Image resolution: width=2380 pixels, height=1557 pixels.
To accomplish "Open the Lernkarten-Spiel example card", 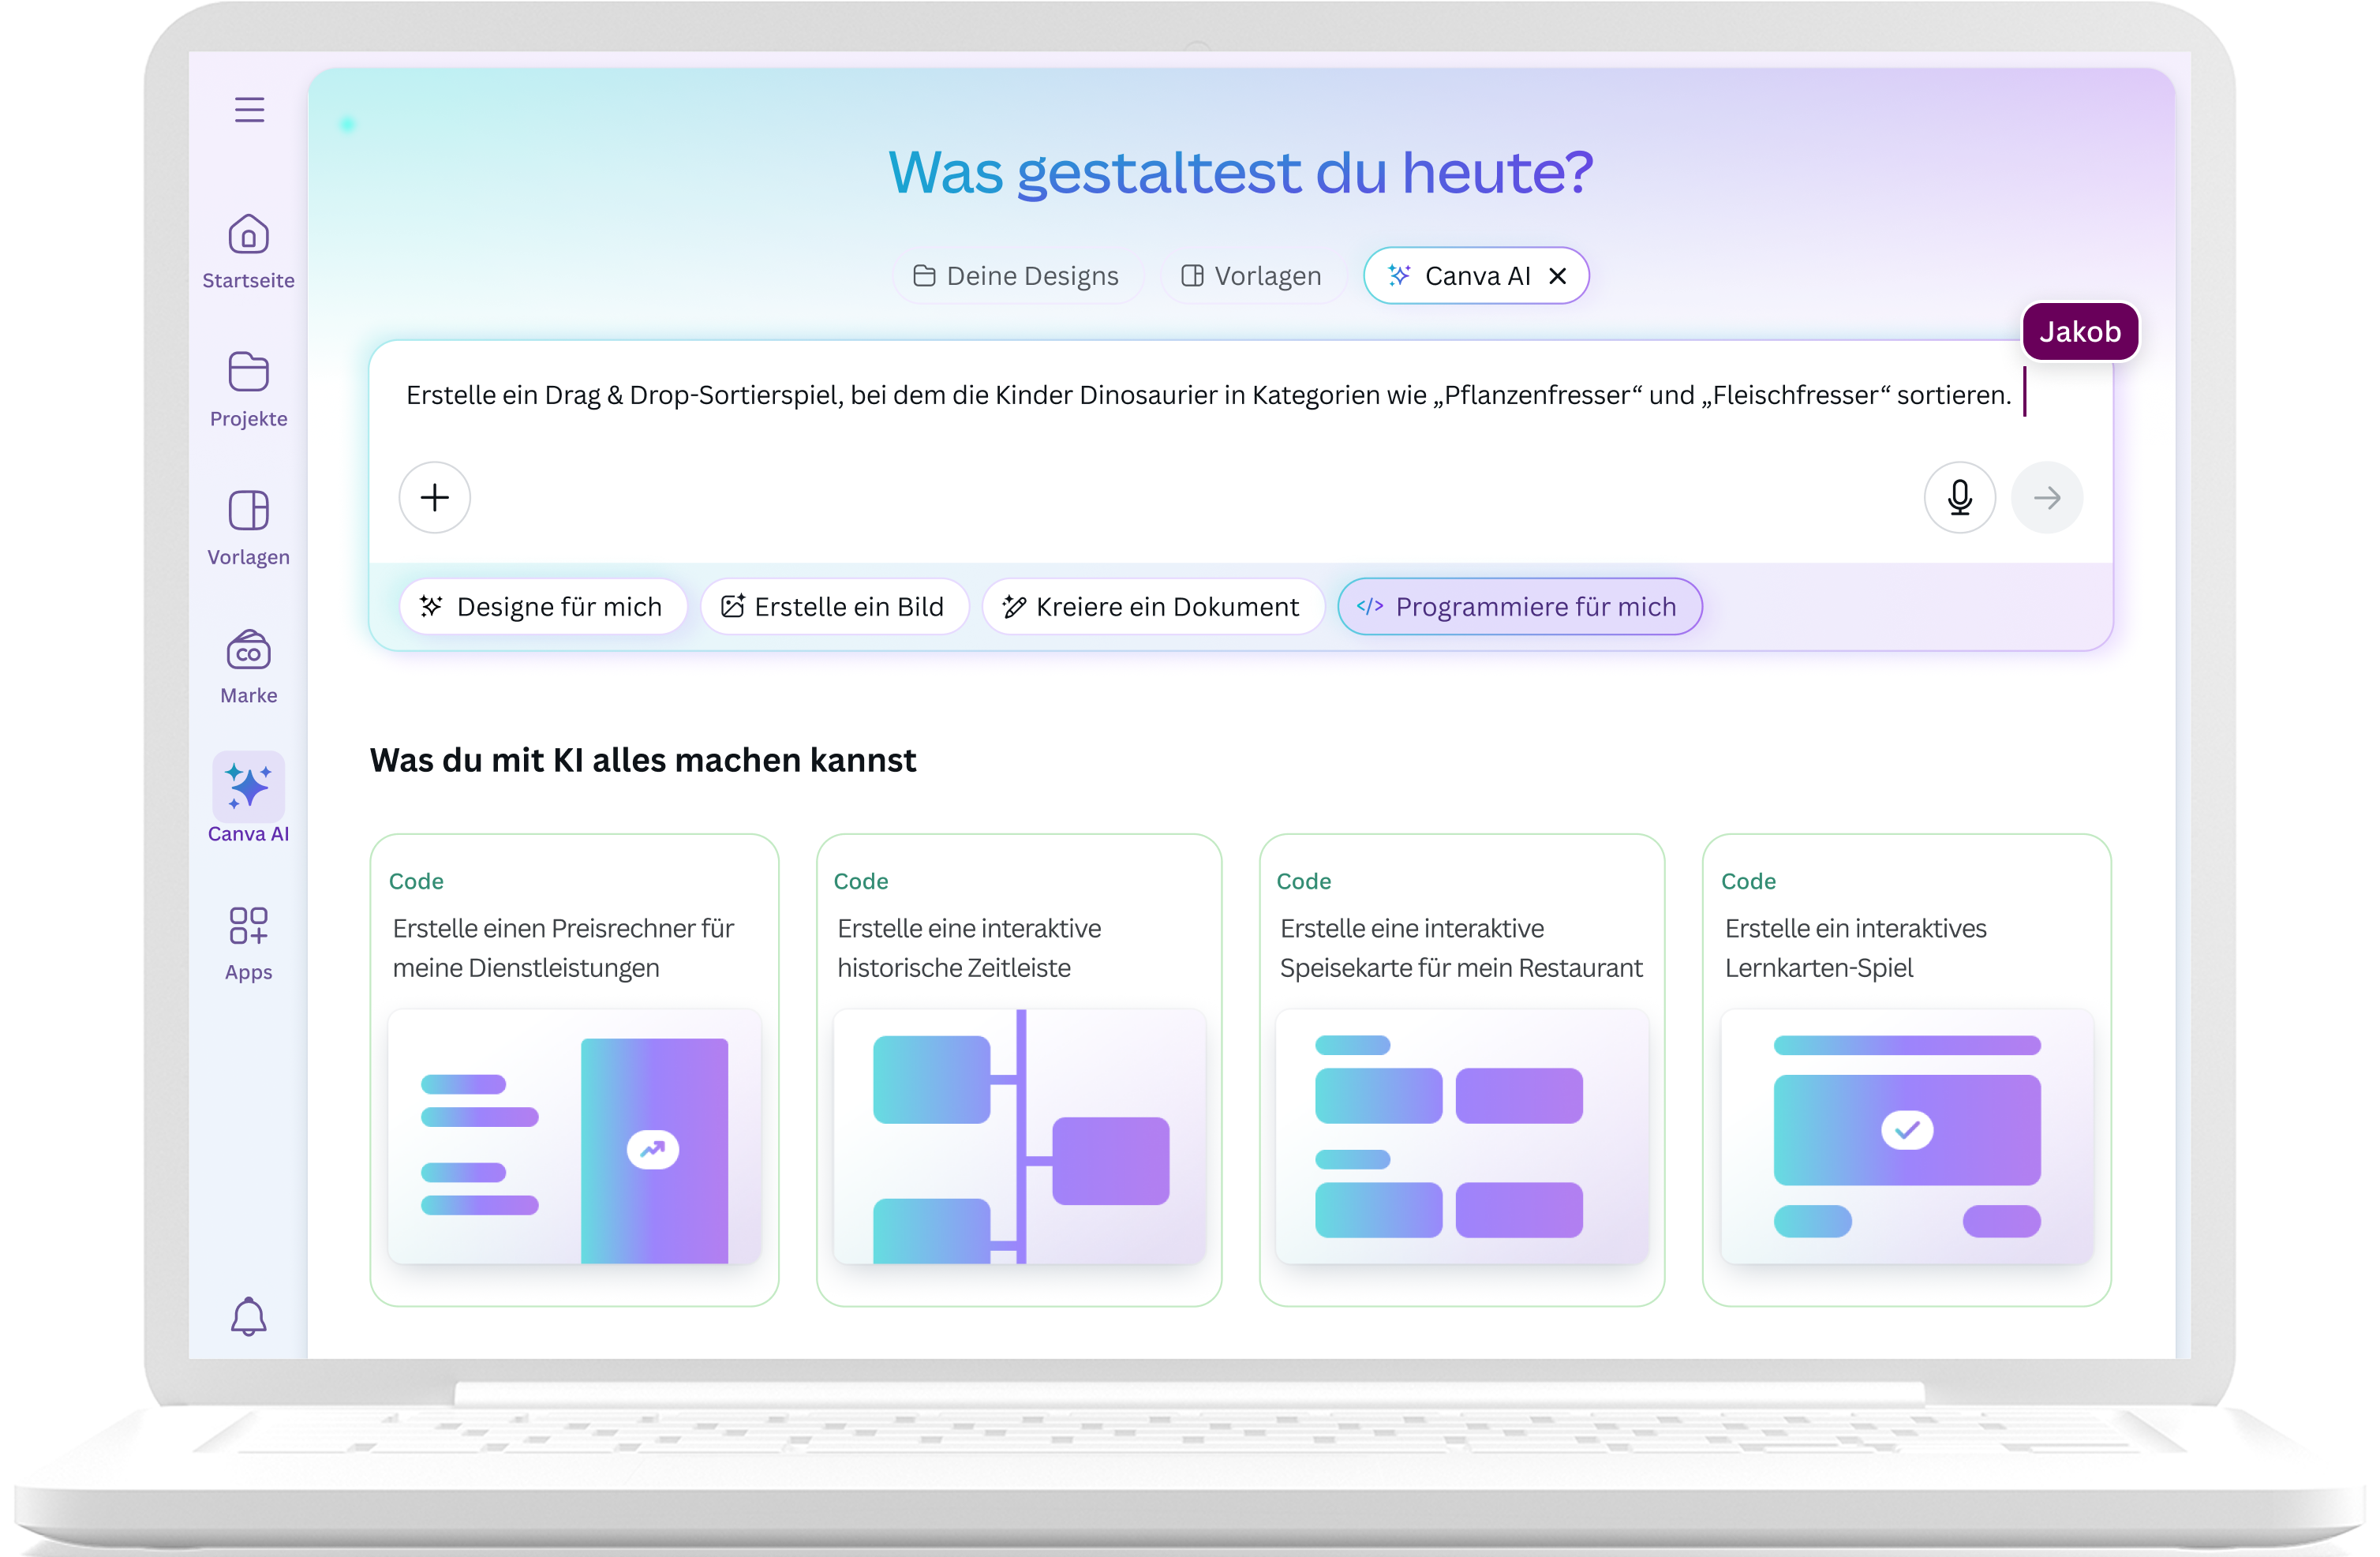I will click(1906, 1070).
